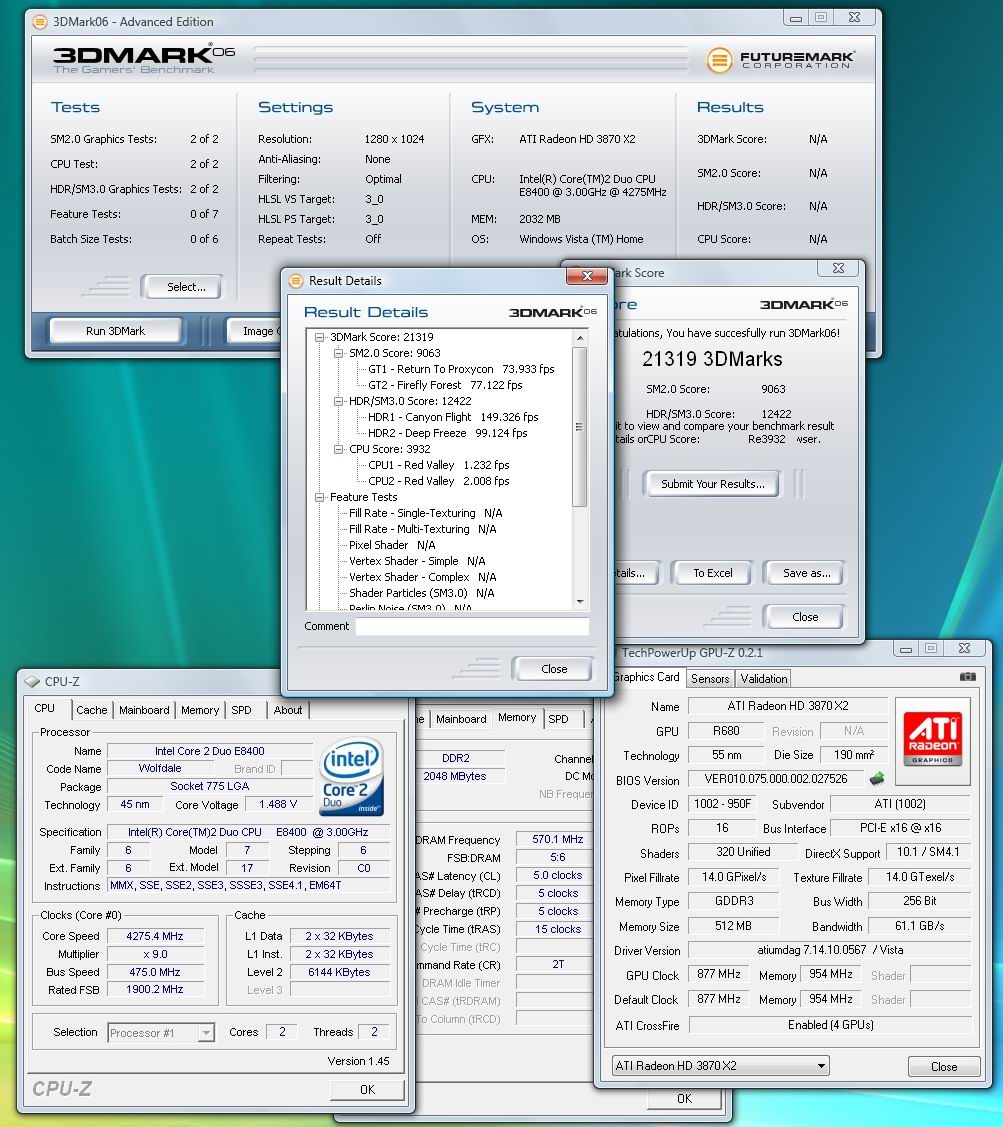
Task: Click the GPU Clock 877 MHz value
Action: [718, 974]
